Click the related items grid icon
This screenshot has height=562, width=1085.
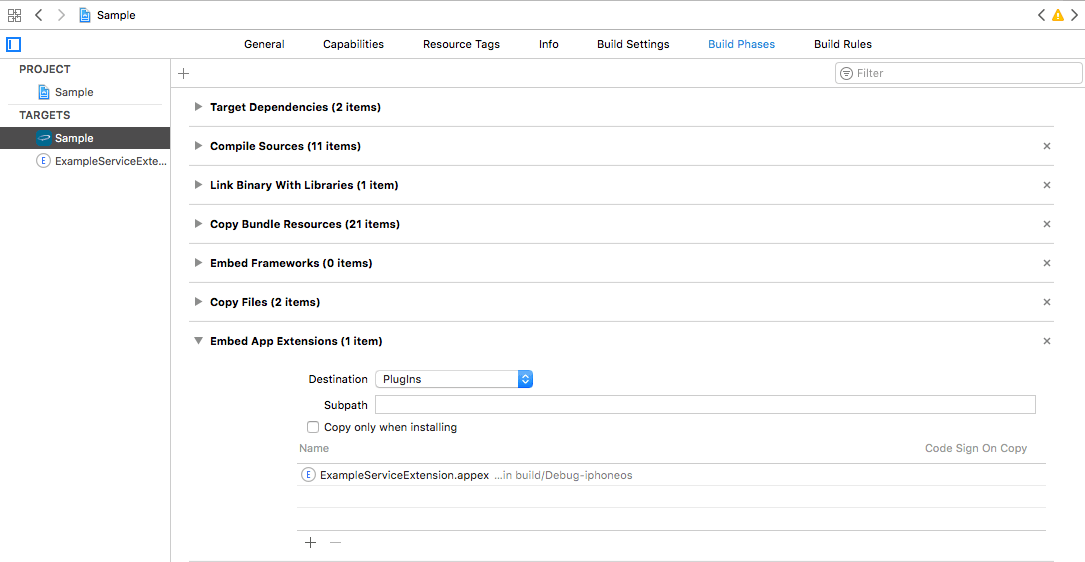(14, 15)
